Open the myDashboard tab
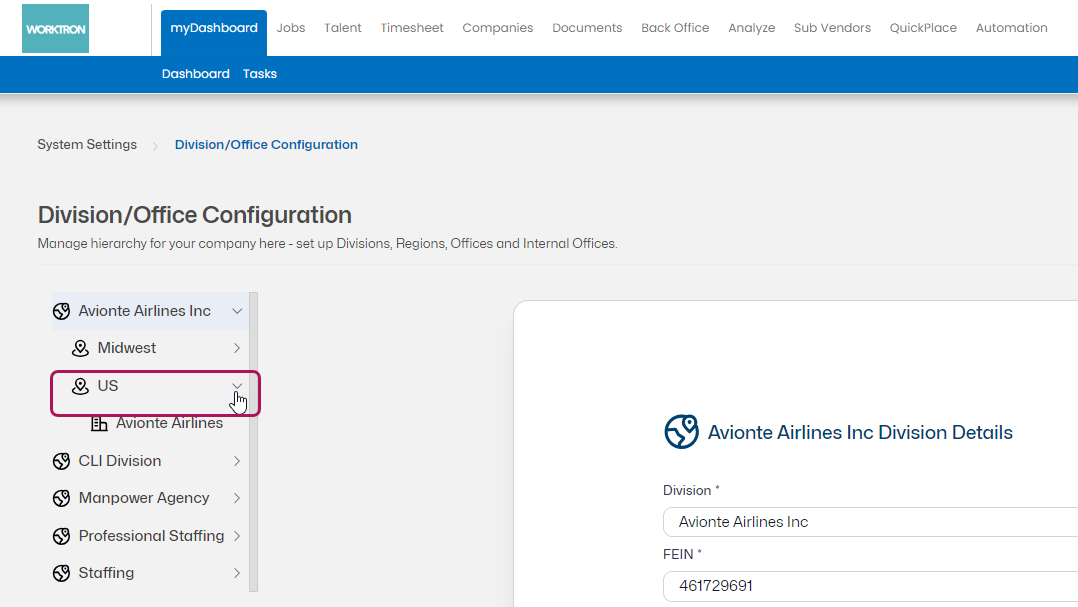Screen dimensions: 1078x607 click(214, 32)
